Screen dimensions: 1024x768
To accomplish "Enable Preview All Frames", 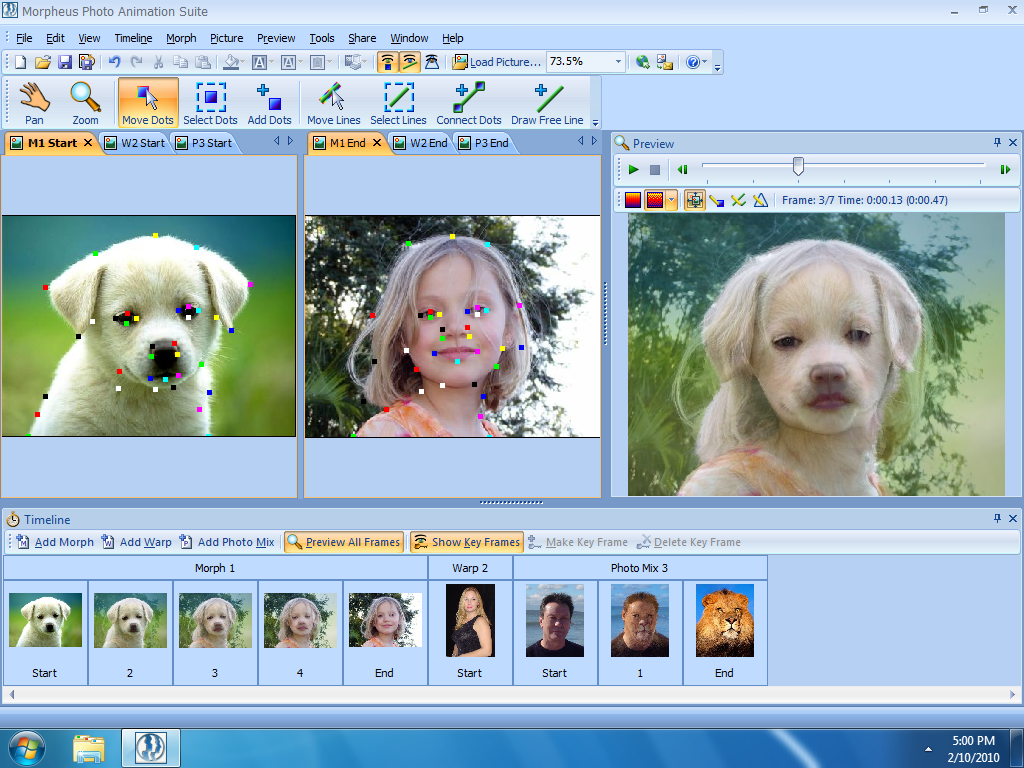I will point(343,541).
